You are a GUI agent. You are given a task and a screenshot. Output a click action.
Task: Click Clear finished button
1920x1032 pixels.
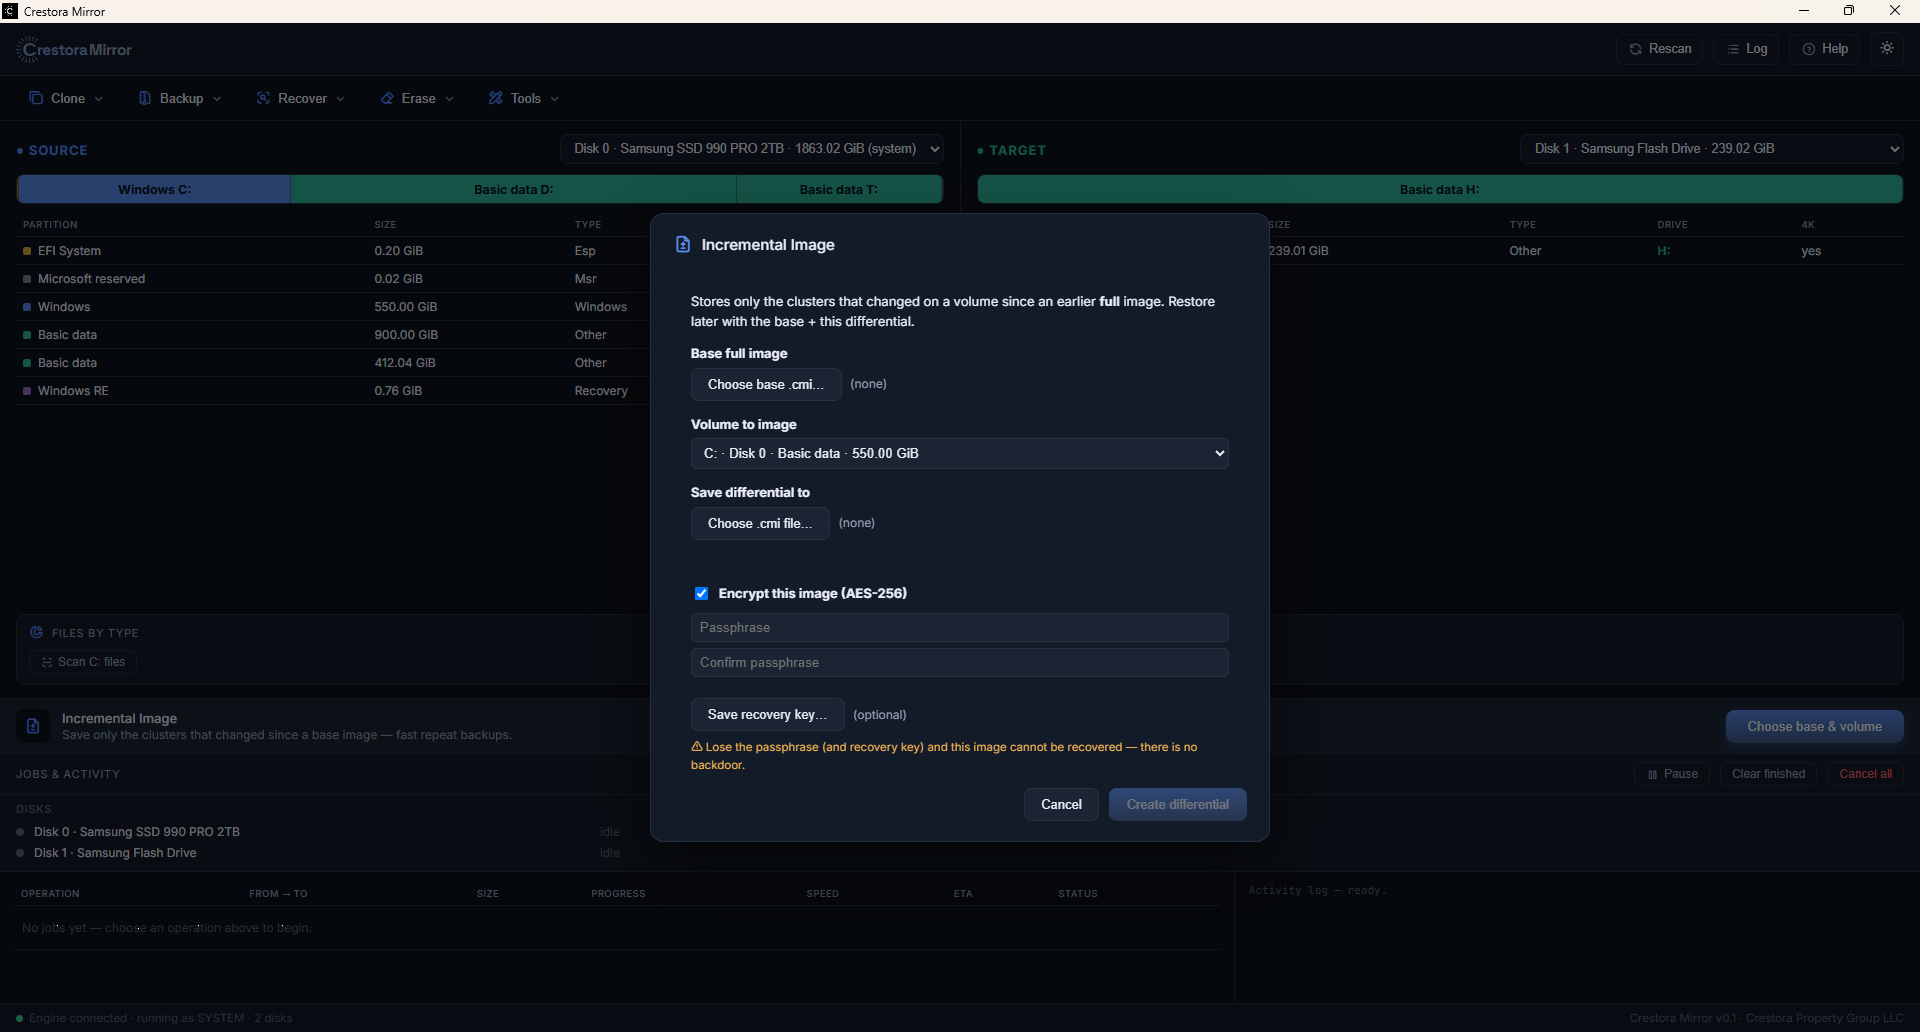click(1768, 774)
